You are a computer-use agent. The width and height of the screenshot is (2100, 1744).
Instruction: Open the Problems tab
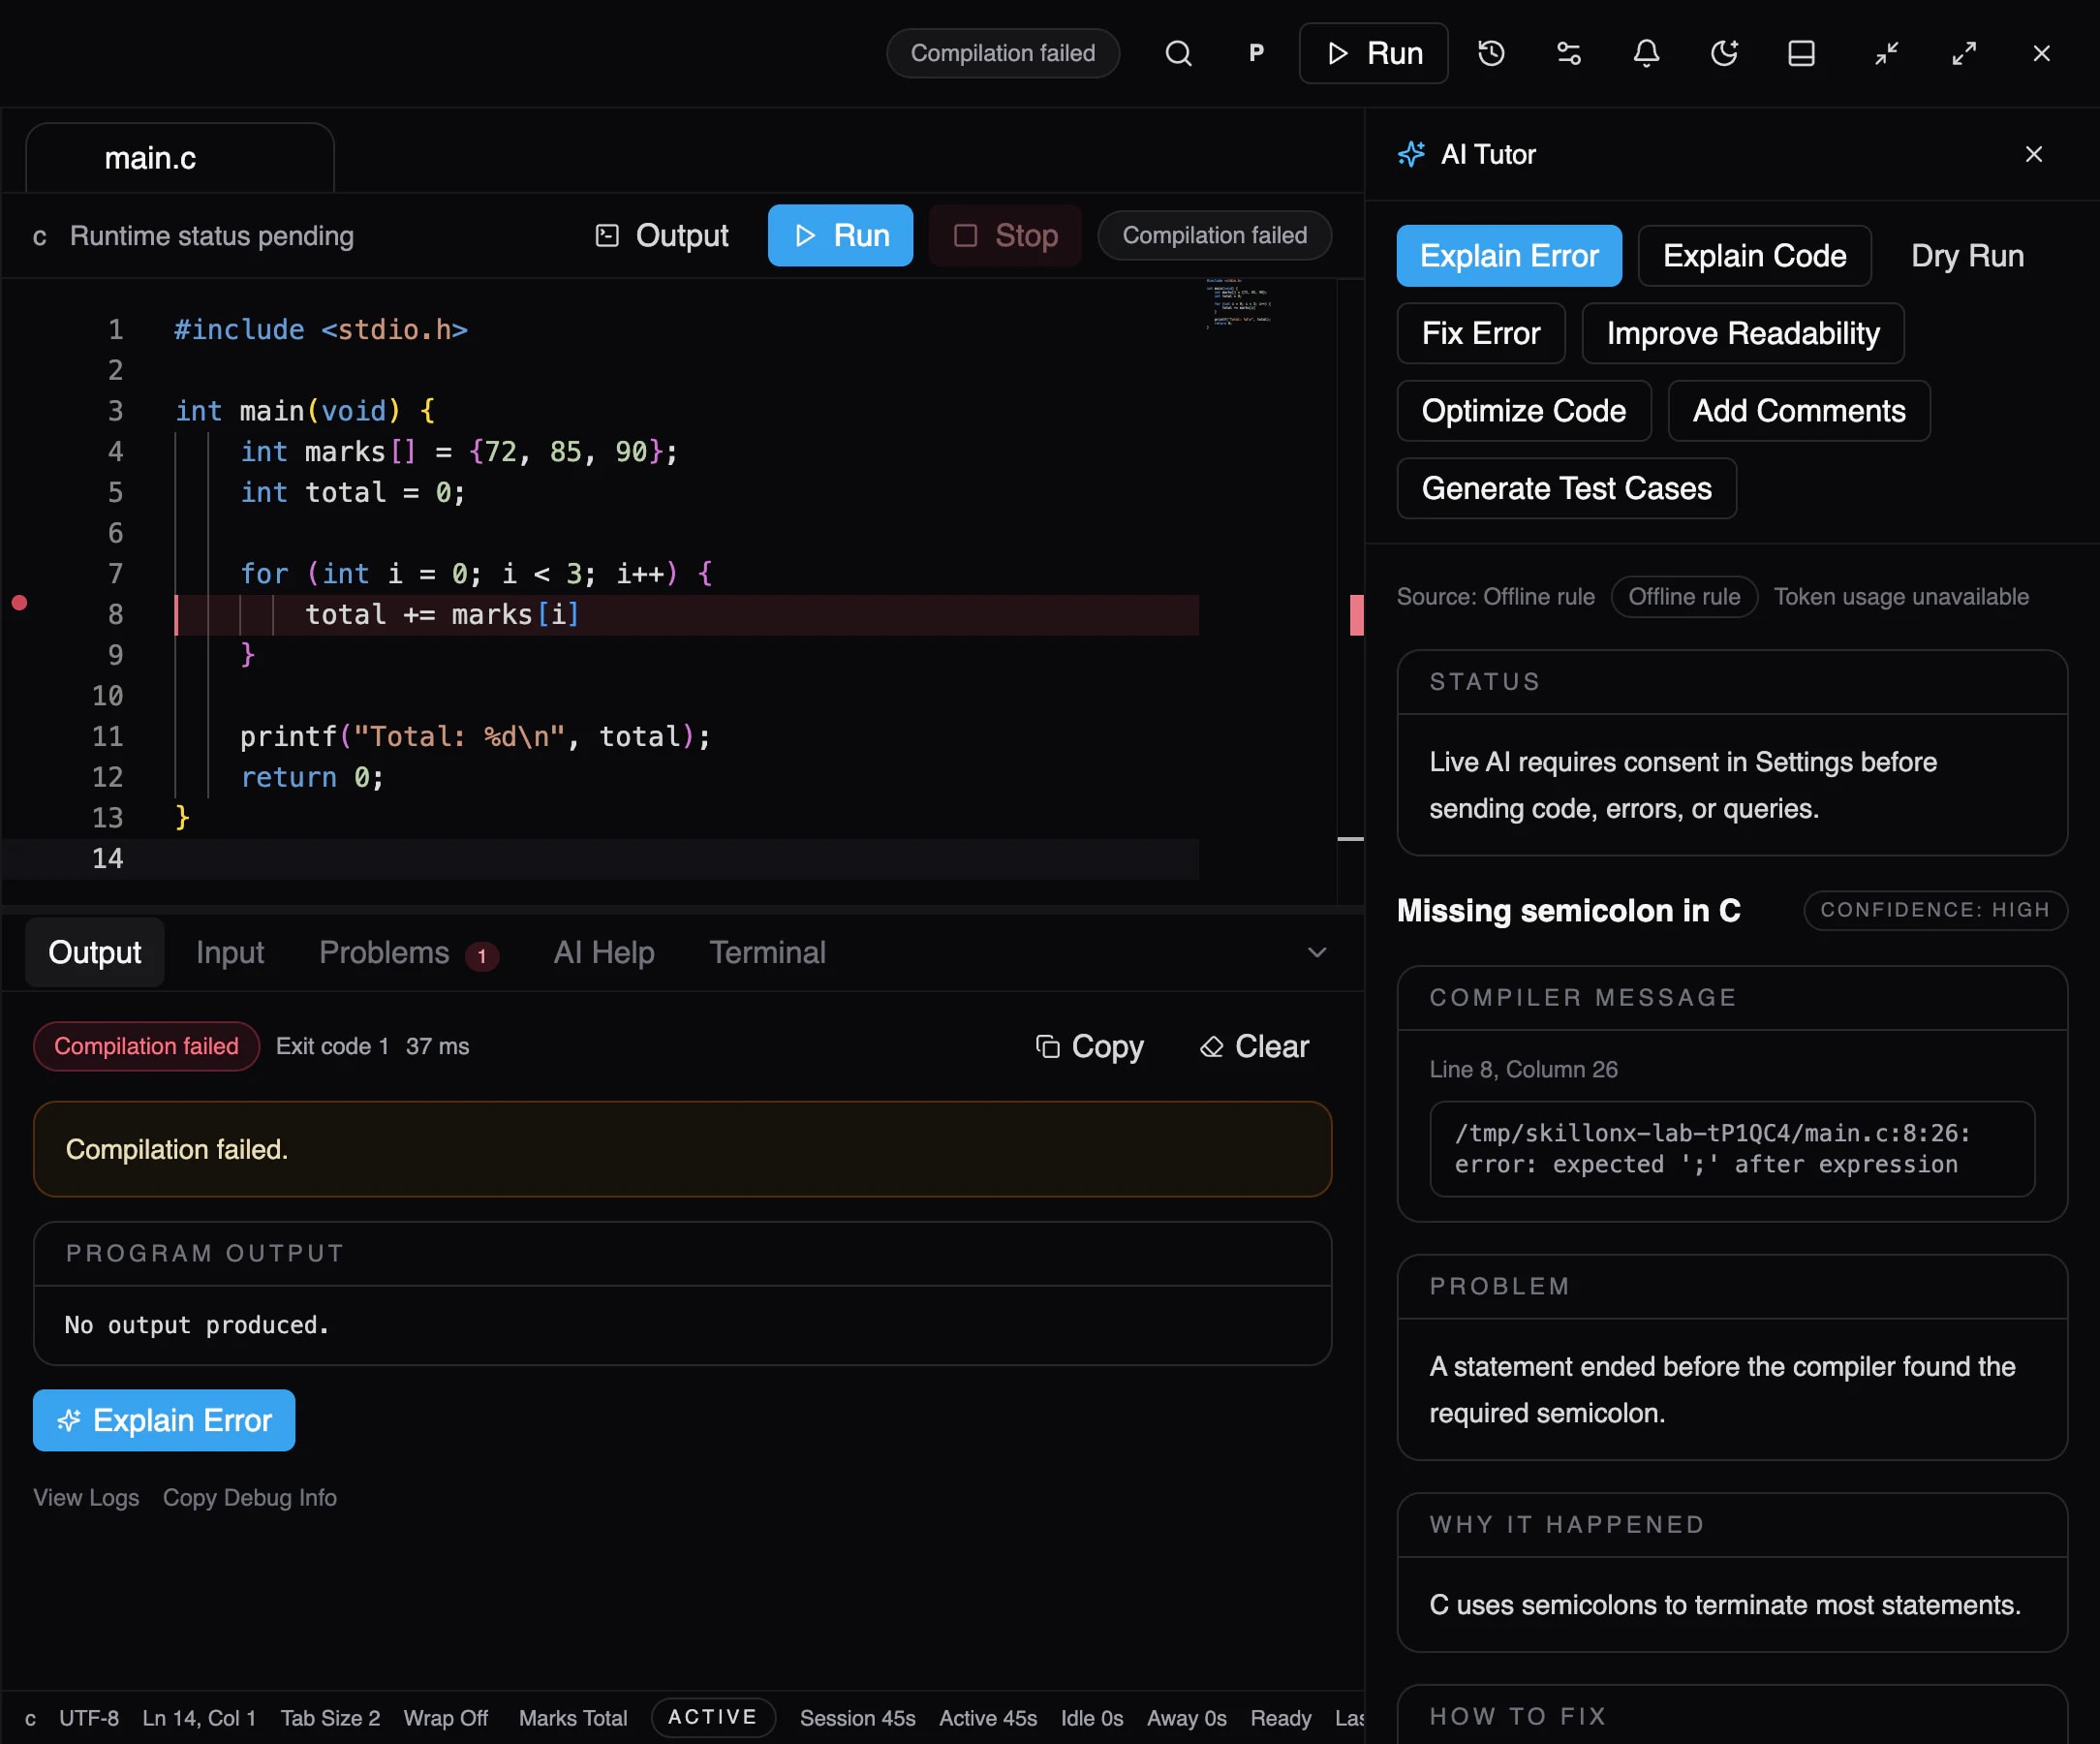408,952
